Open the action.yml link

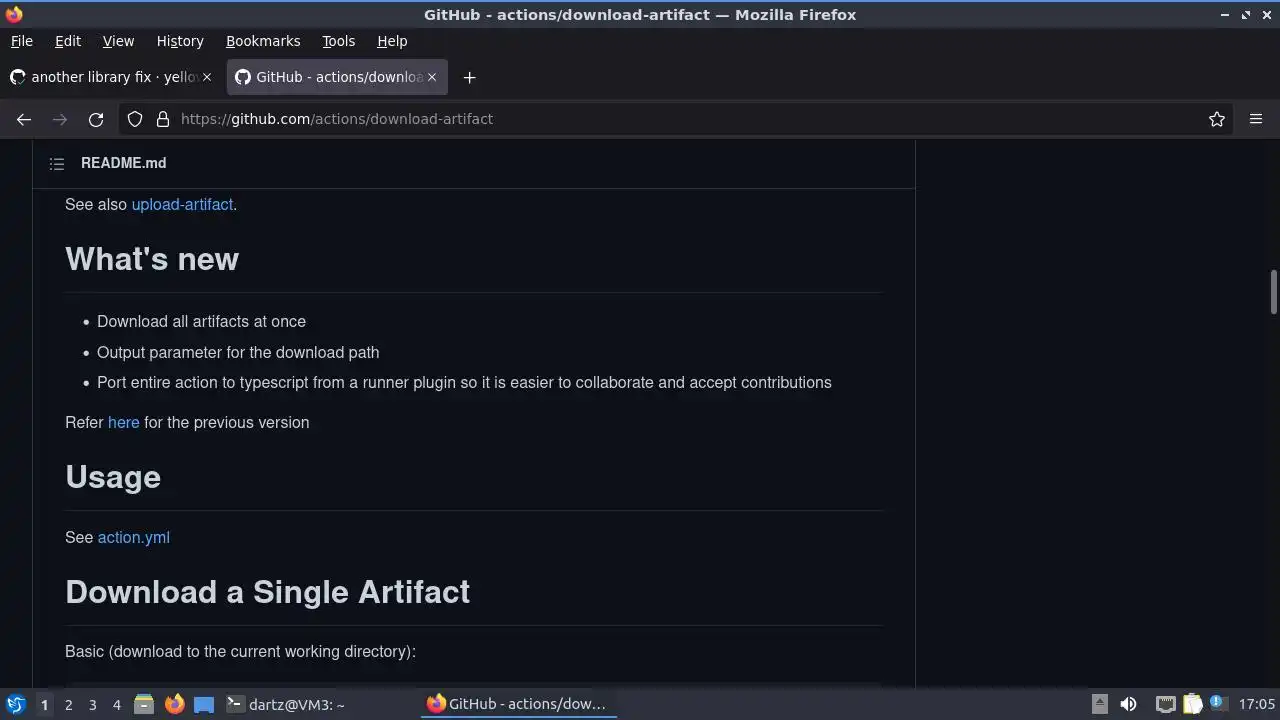point(133,537)
